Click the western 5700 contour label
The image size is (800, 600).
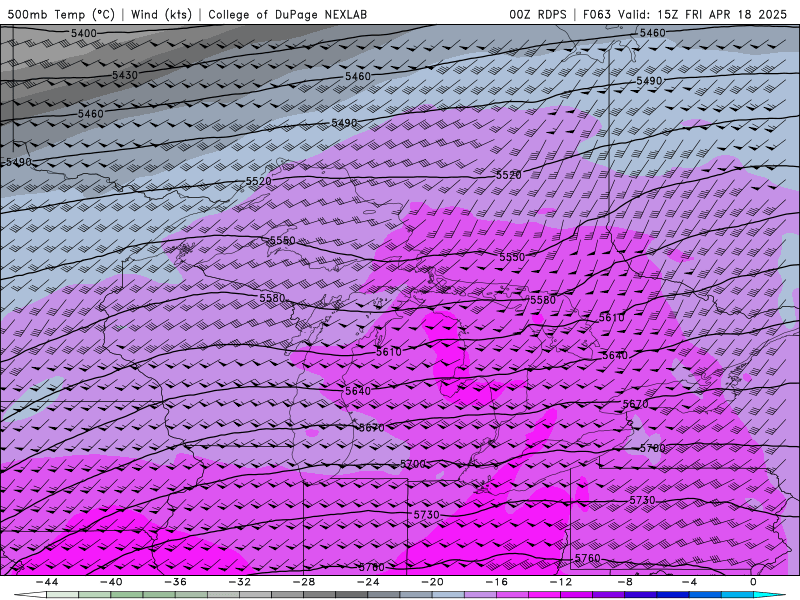click(x=413, y=464)
